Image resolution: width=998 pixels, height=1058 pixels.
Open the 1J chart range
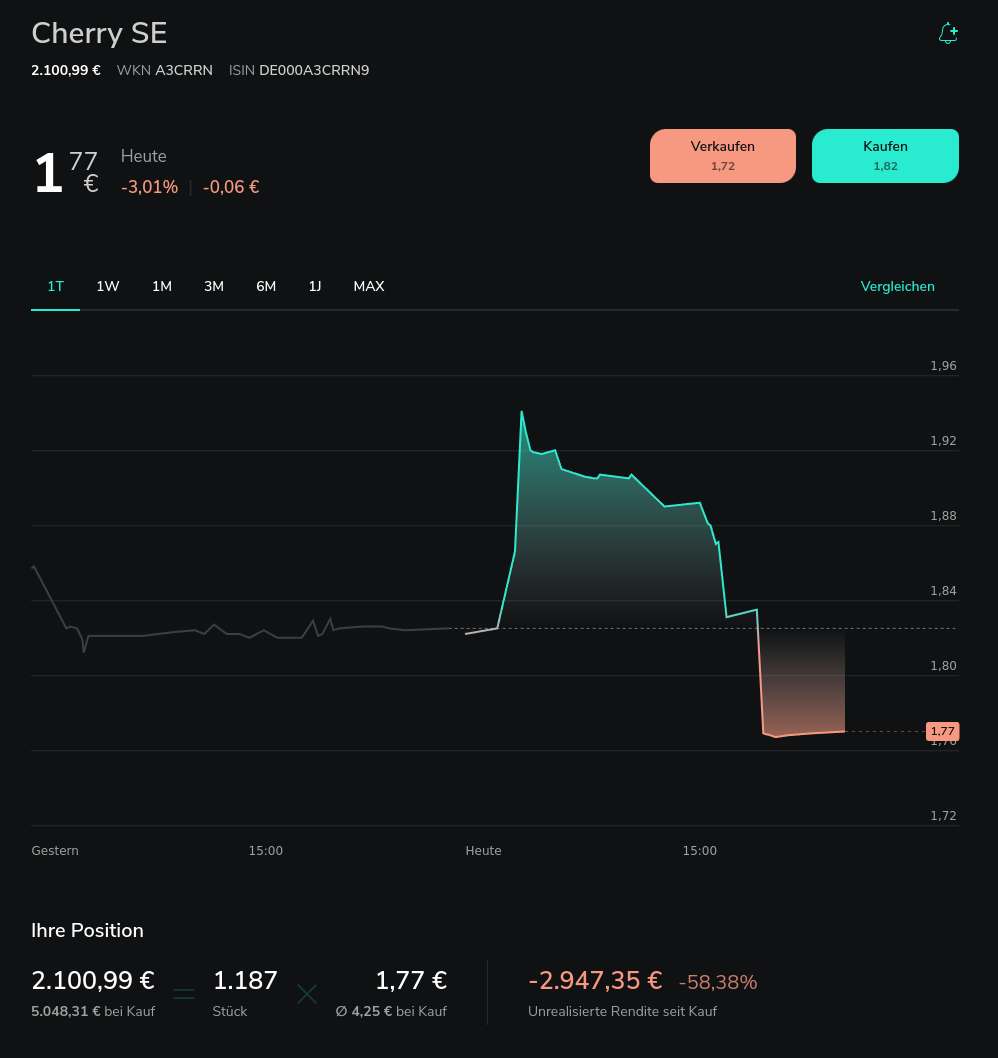tap(314, 286)
